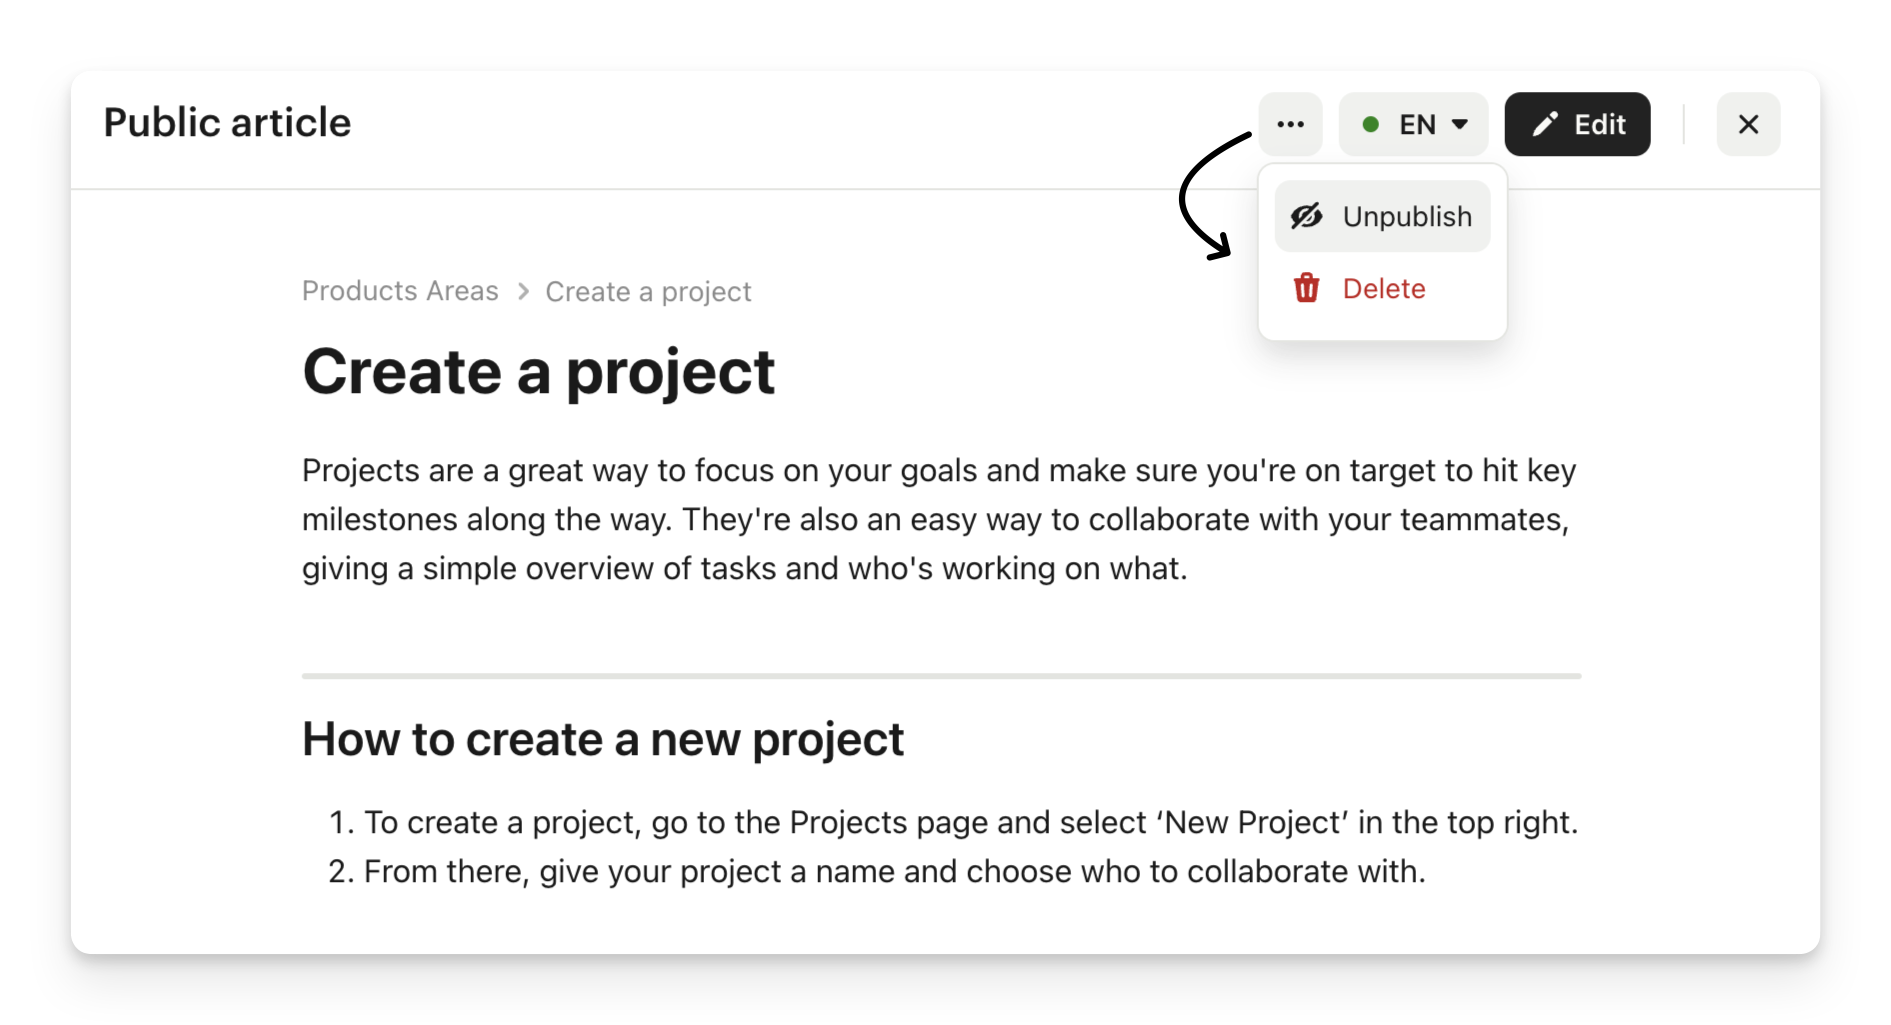Choose Delete from the options menu
Image resolution: width=1891 pixels, height=1025 pixels.
click(x=1384, y=289)
